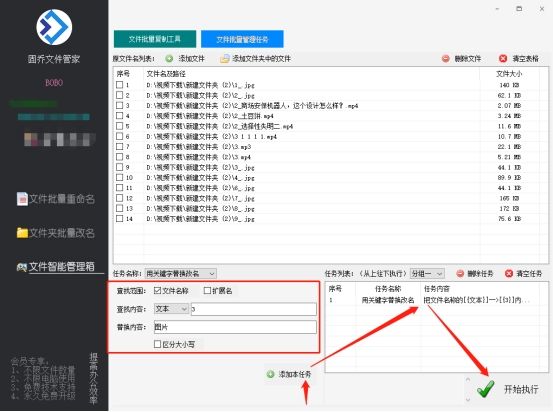Screen dimensions: 553x412
Task: Click the file smart manager icon
Action: (x=22, y=267)
